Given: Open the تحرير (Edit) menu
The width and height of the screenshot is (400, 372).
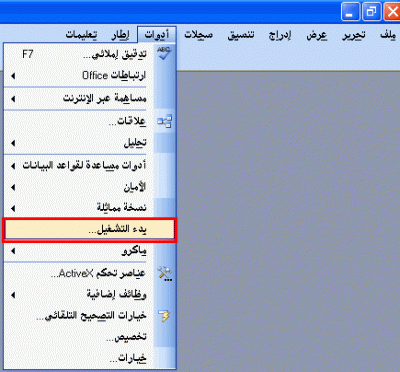Looking at the screenshot, I should coord(354,35).
